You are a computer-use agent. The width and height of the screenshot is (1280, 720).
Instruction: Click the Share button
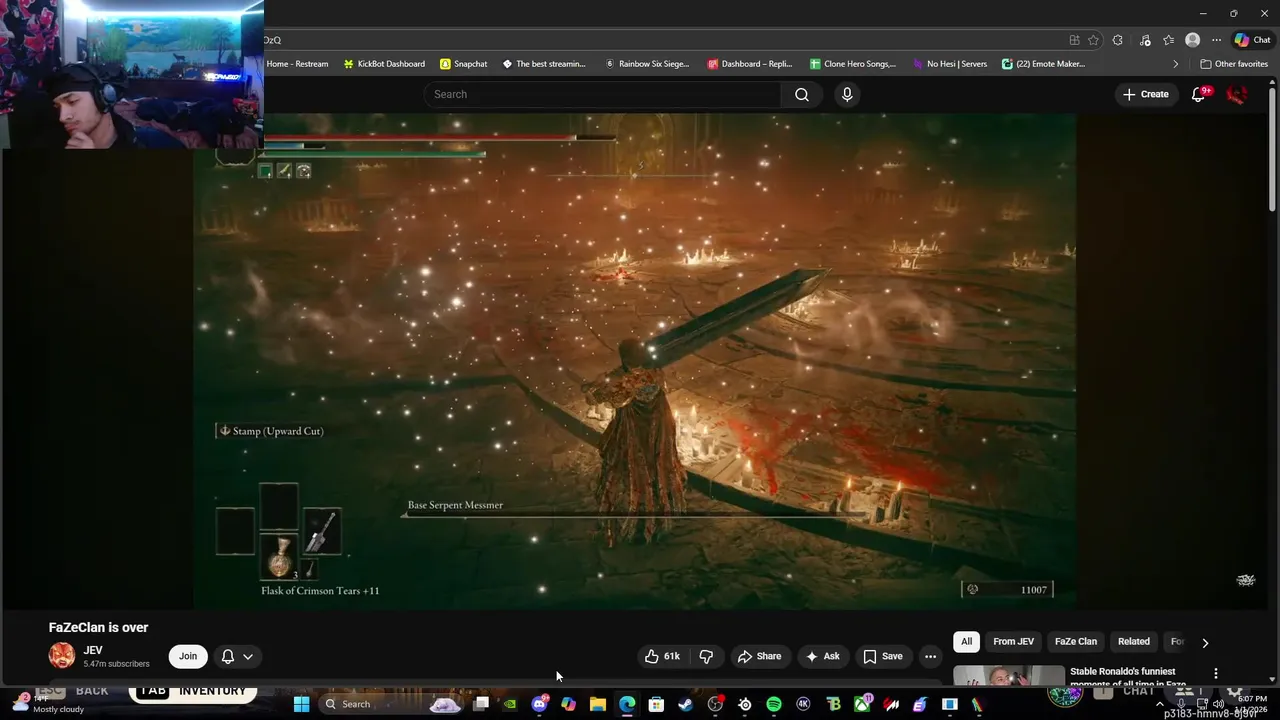point(759,656)
